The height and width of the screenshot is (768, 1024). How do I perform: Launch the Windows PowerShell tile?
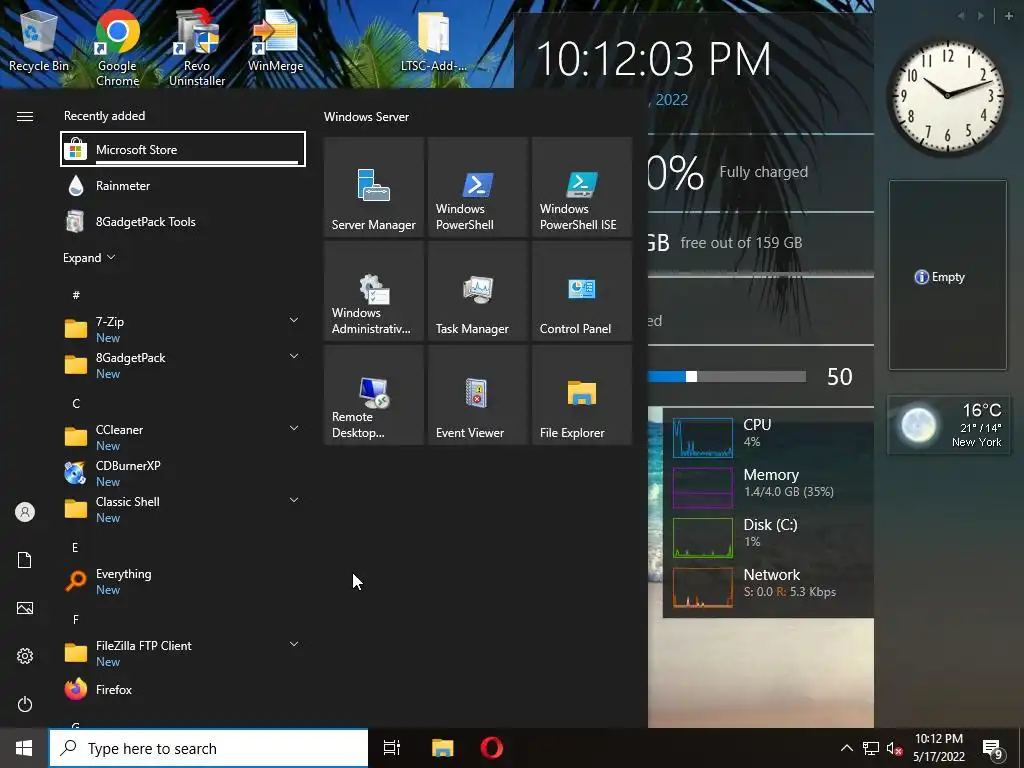pyautogui.click(x=477, y=187)
